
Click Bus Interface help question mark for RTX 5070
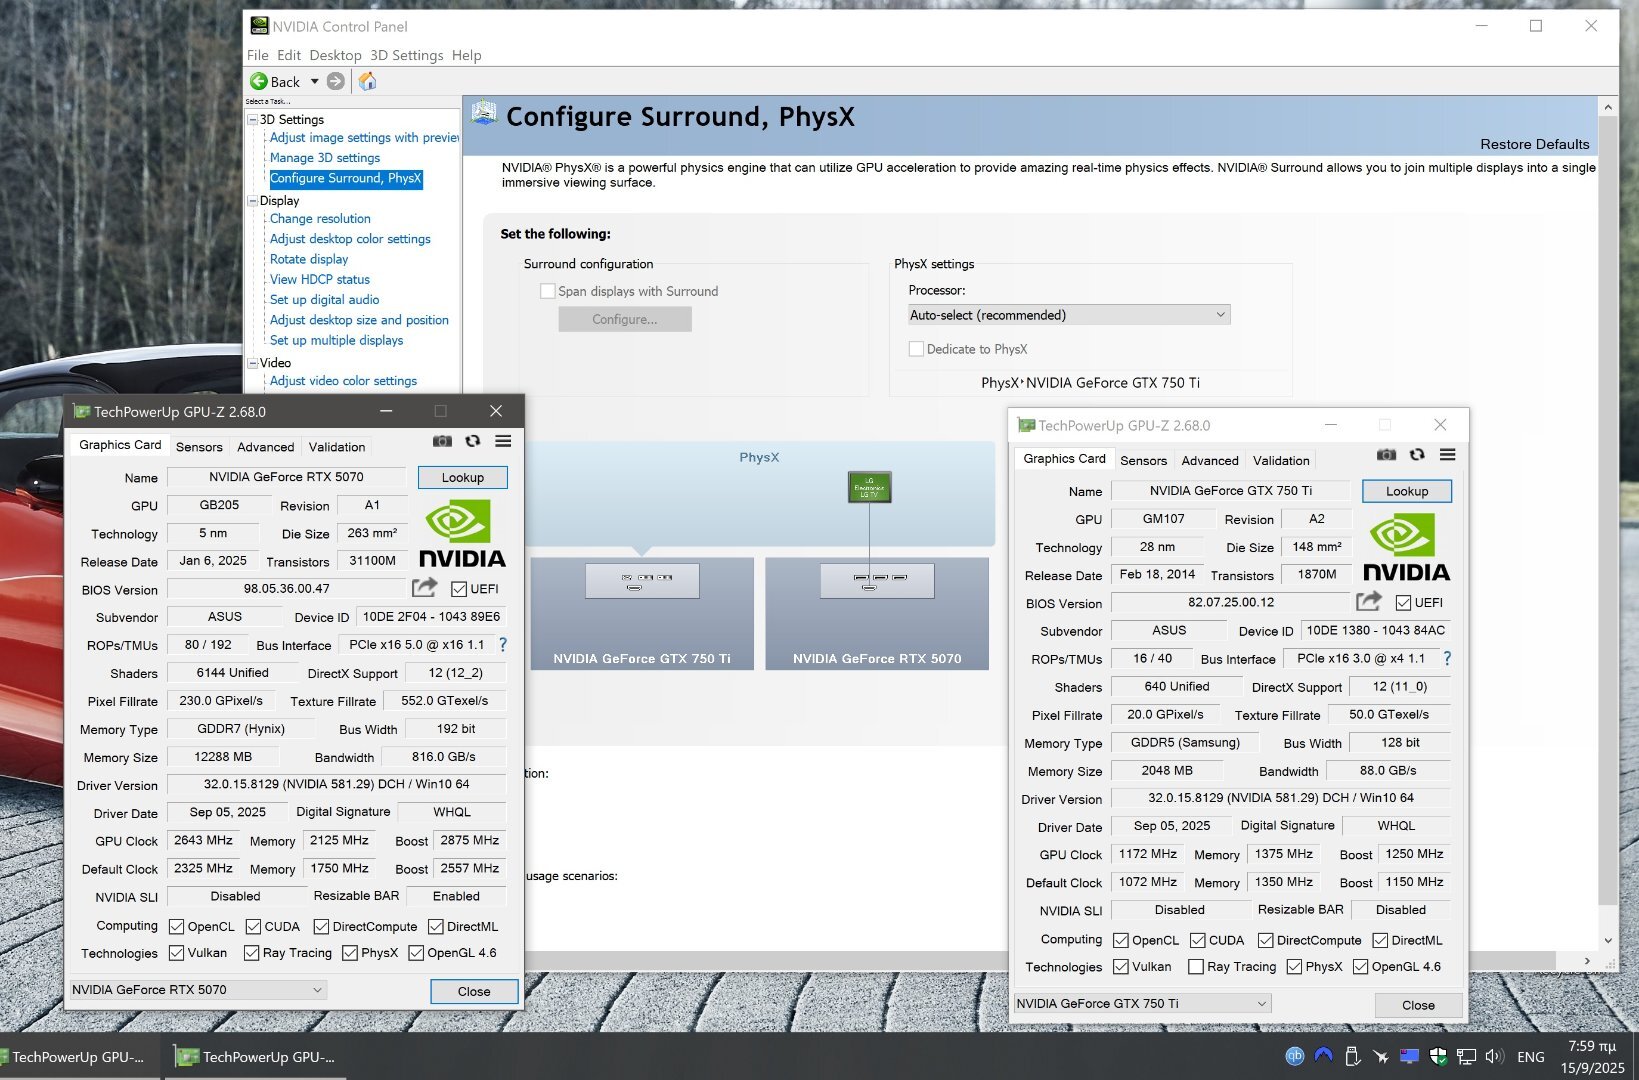[503, 645]
